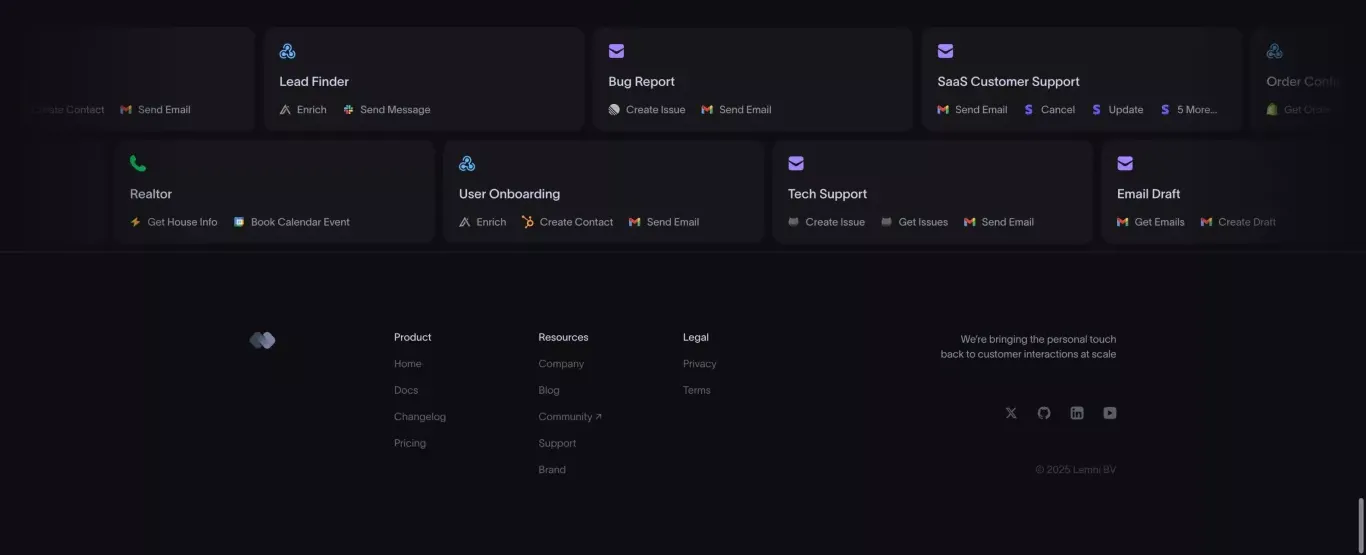Click the '© 2025 Lemni BV' copyright text
This screenshot has width=1366, height=555.
click(1075, 470)
